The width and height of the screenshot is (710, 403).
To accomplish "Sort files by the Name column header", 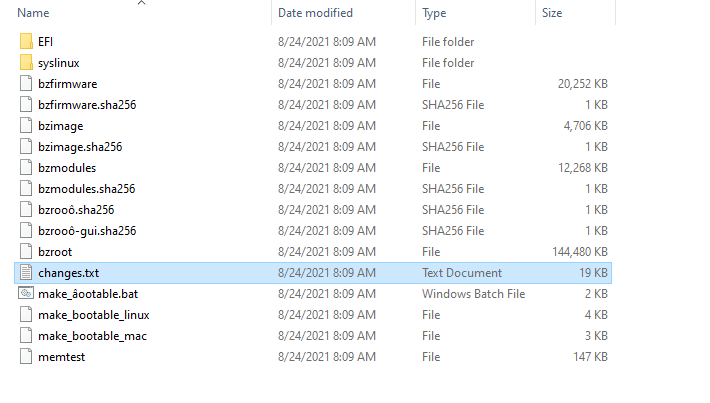I will 33,13.
